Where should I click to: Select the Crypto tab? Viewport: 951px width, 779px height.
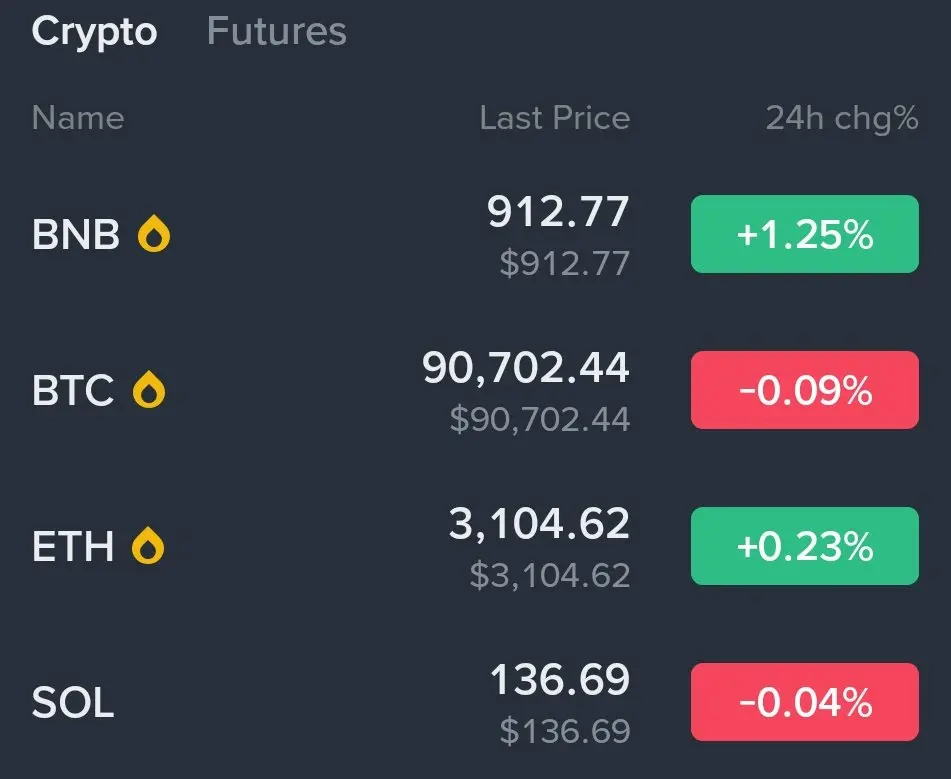(94, 32)
